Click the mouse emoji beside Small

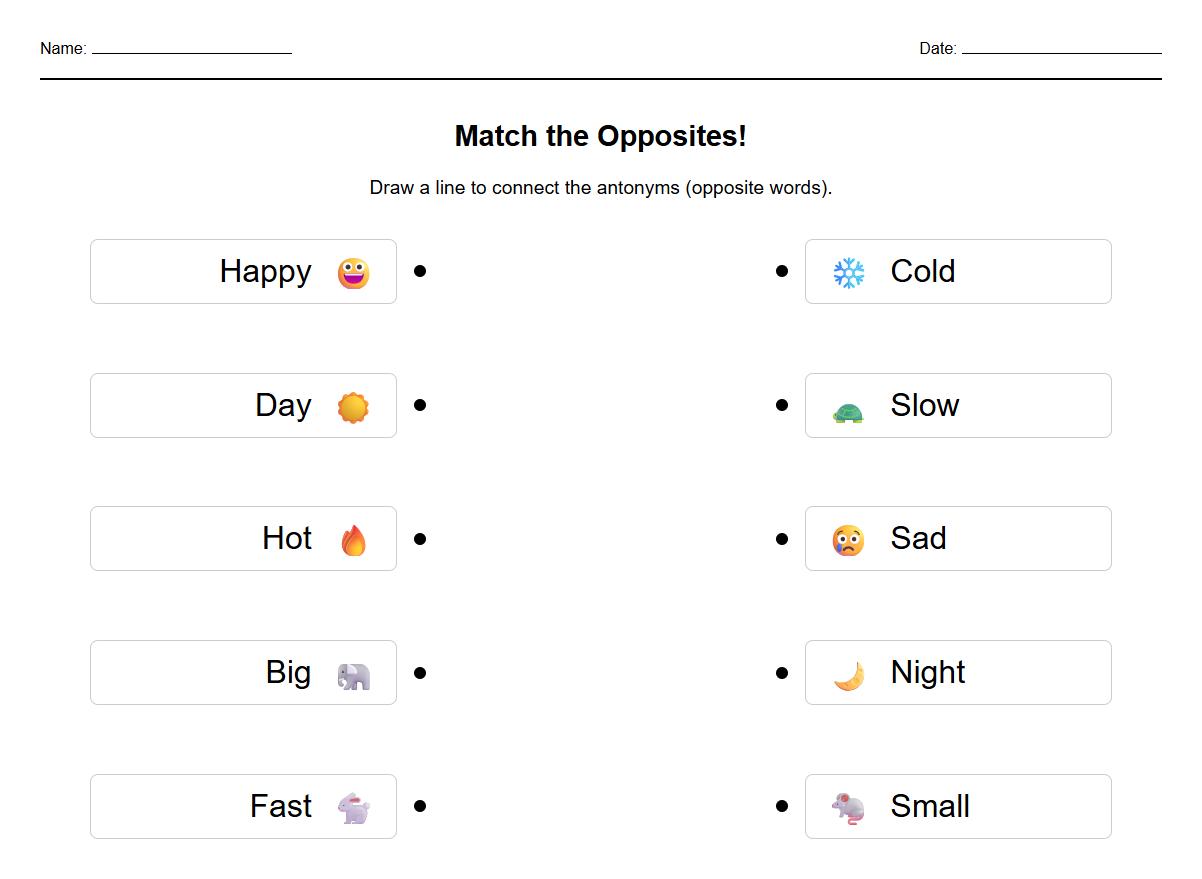pos(848,808)
